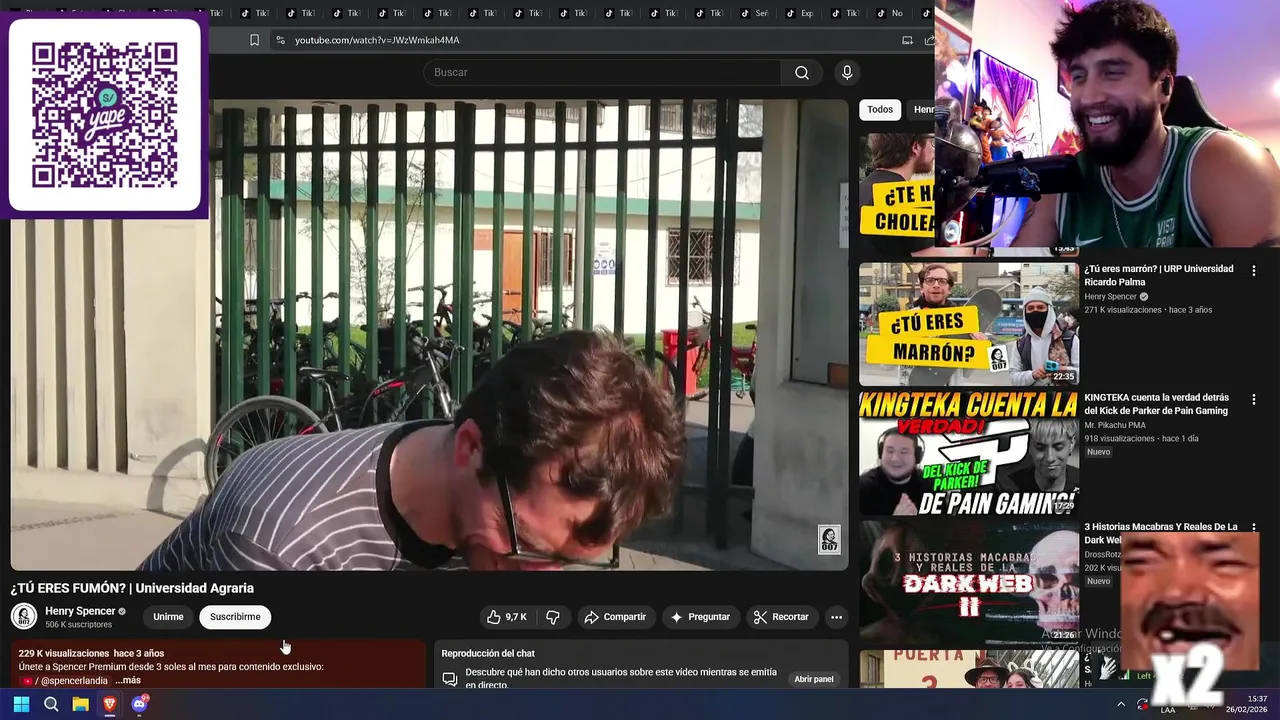Switch to the 'No' browser tab

[x=888, y=13]
